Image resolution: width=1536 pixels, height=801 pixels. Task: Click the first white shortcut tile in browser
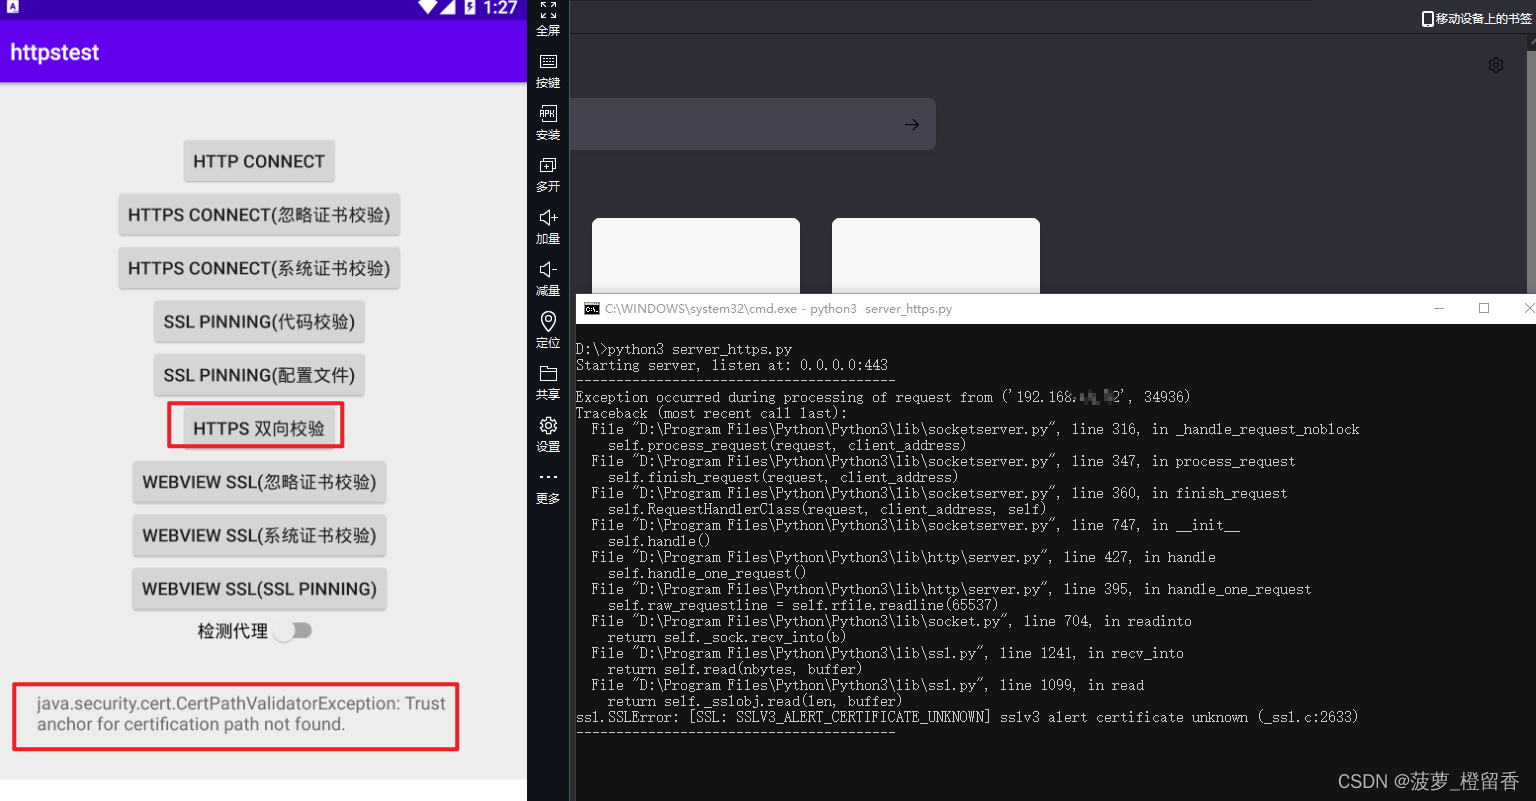pos(696,256)
